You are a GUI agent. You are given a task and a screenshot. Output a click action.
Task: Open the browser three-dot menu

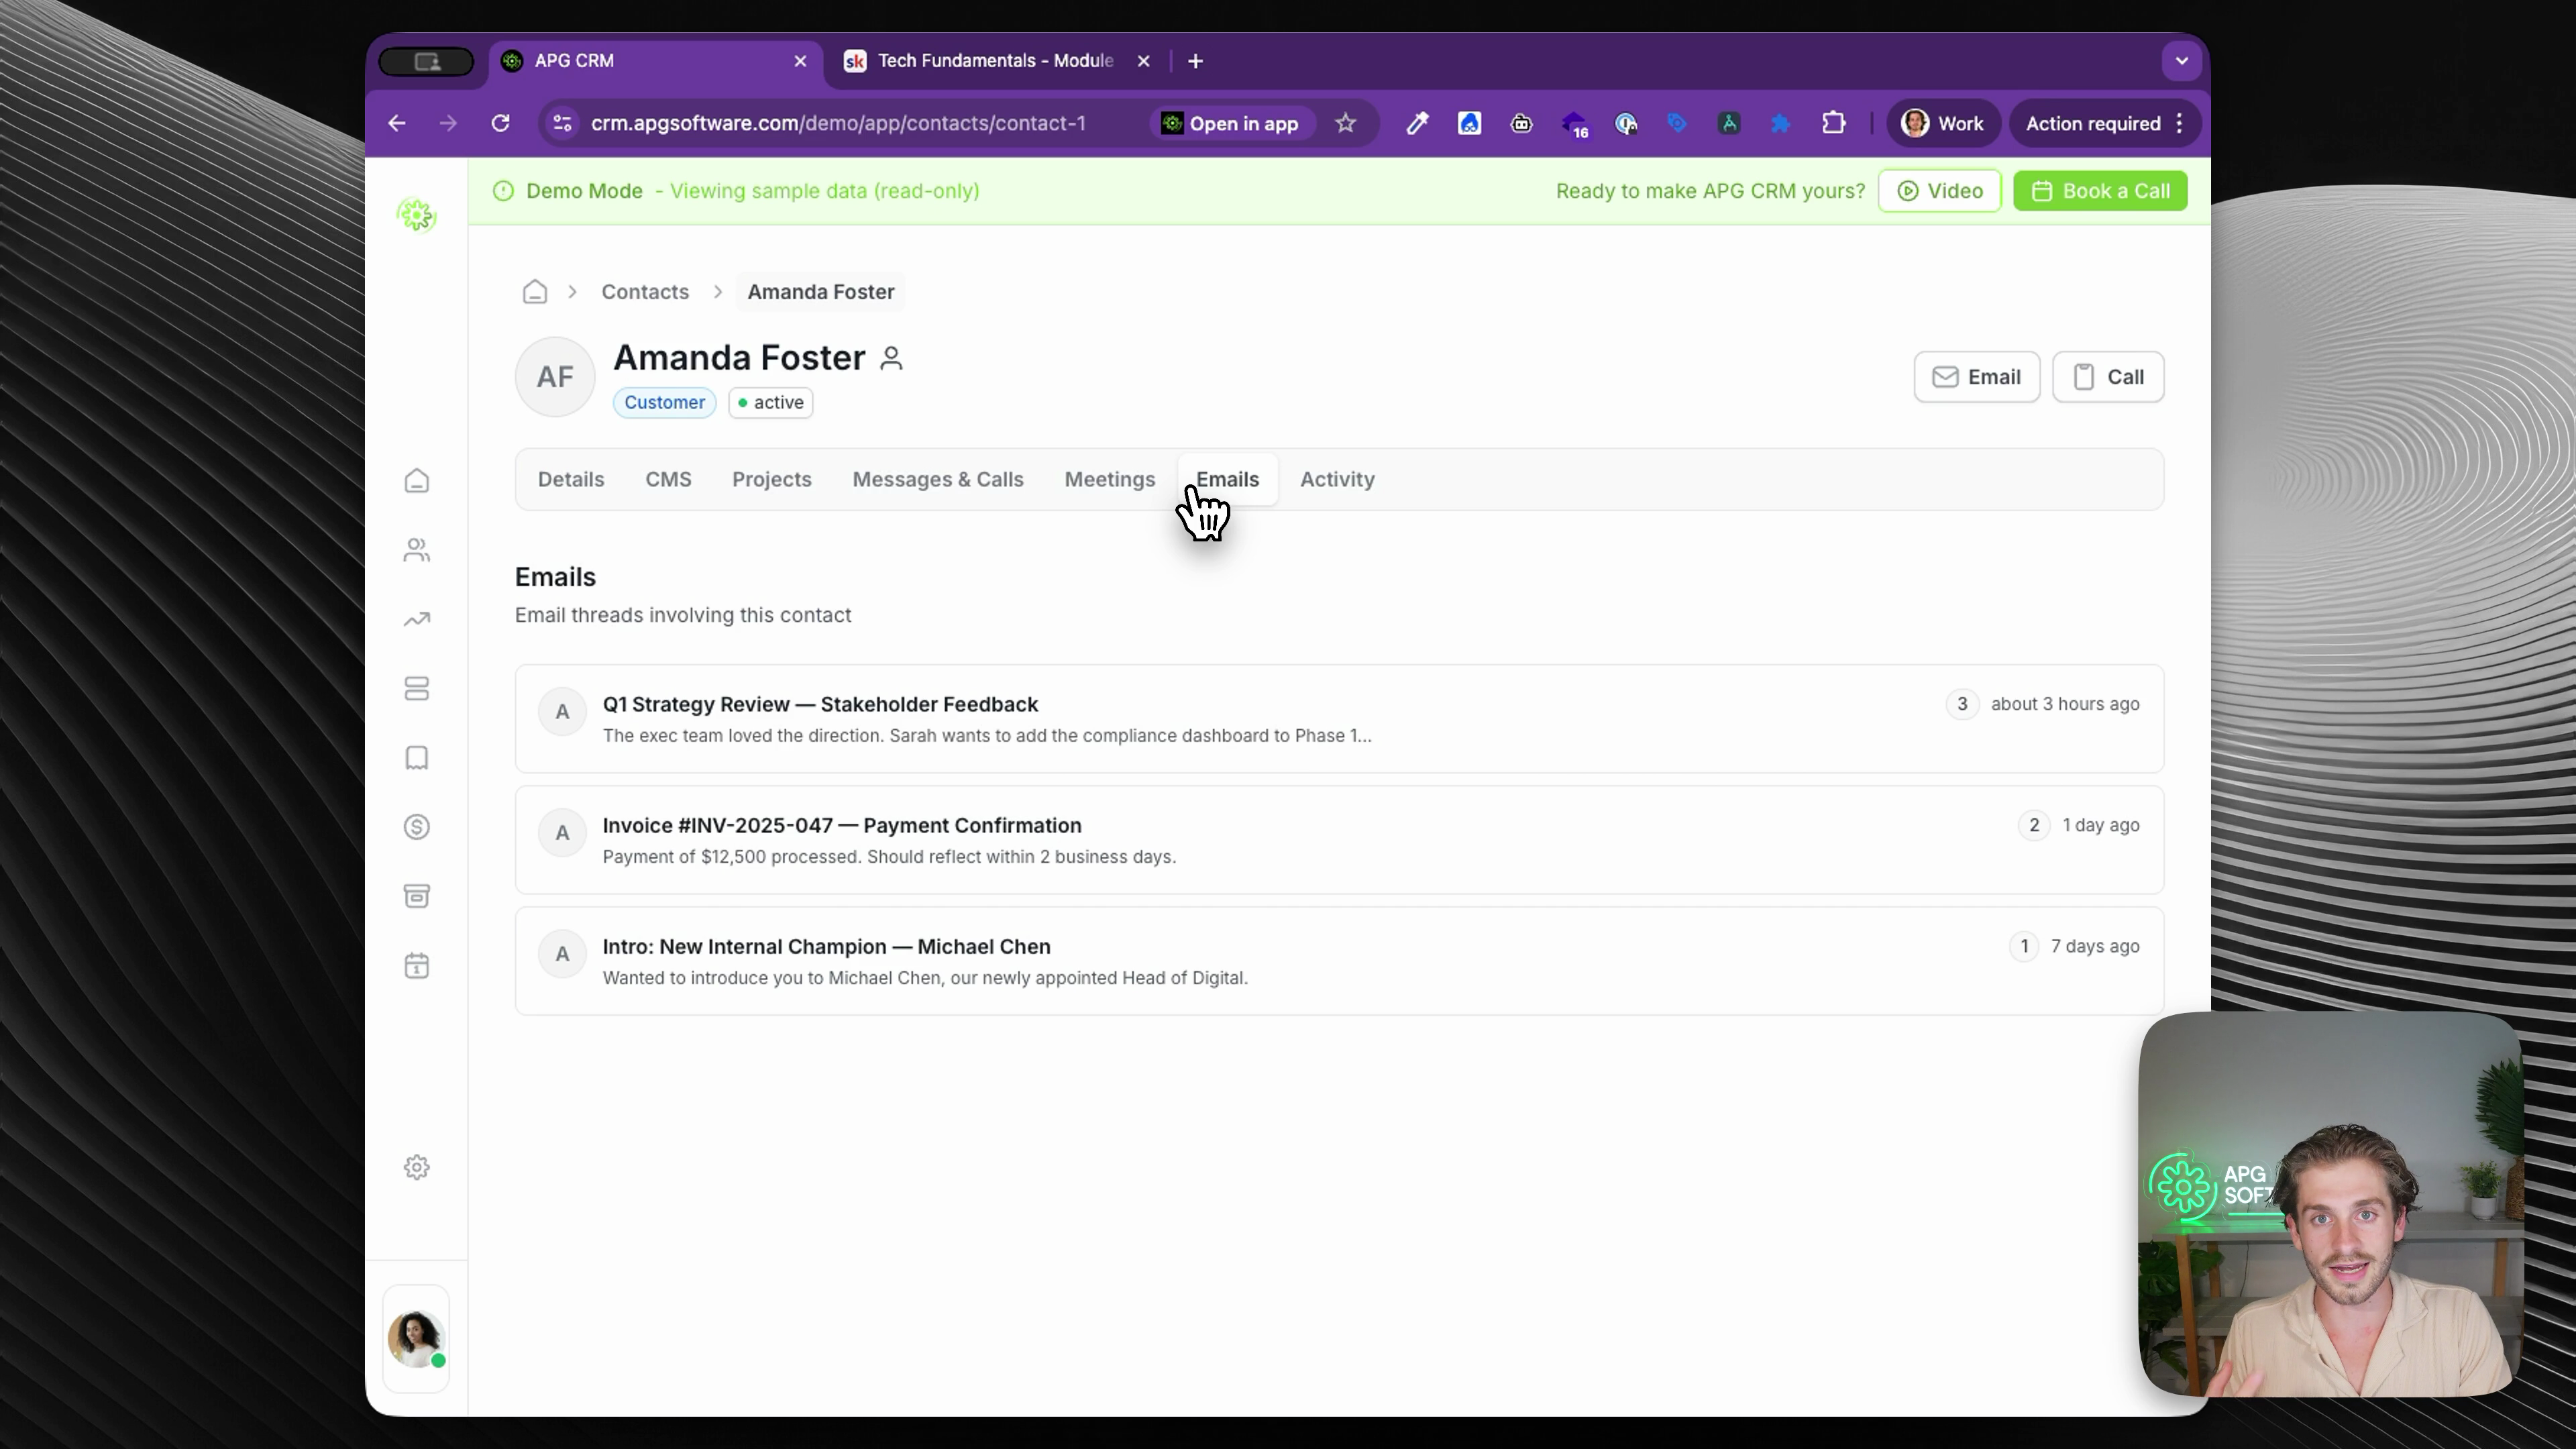coord(2180,123)
